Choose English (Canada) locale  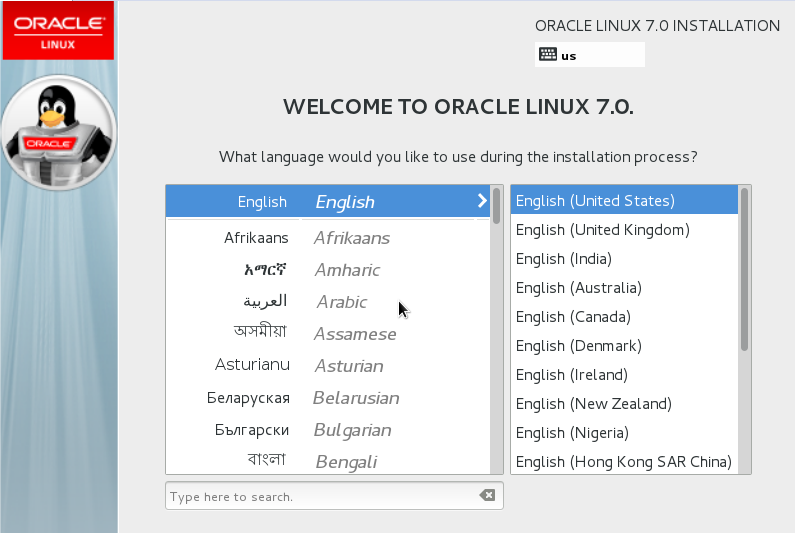point(624,316)
